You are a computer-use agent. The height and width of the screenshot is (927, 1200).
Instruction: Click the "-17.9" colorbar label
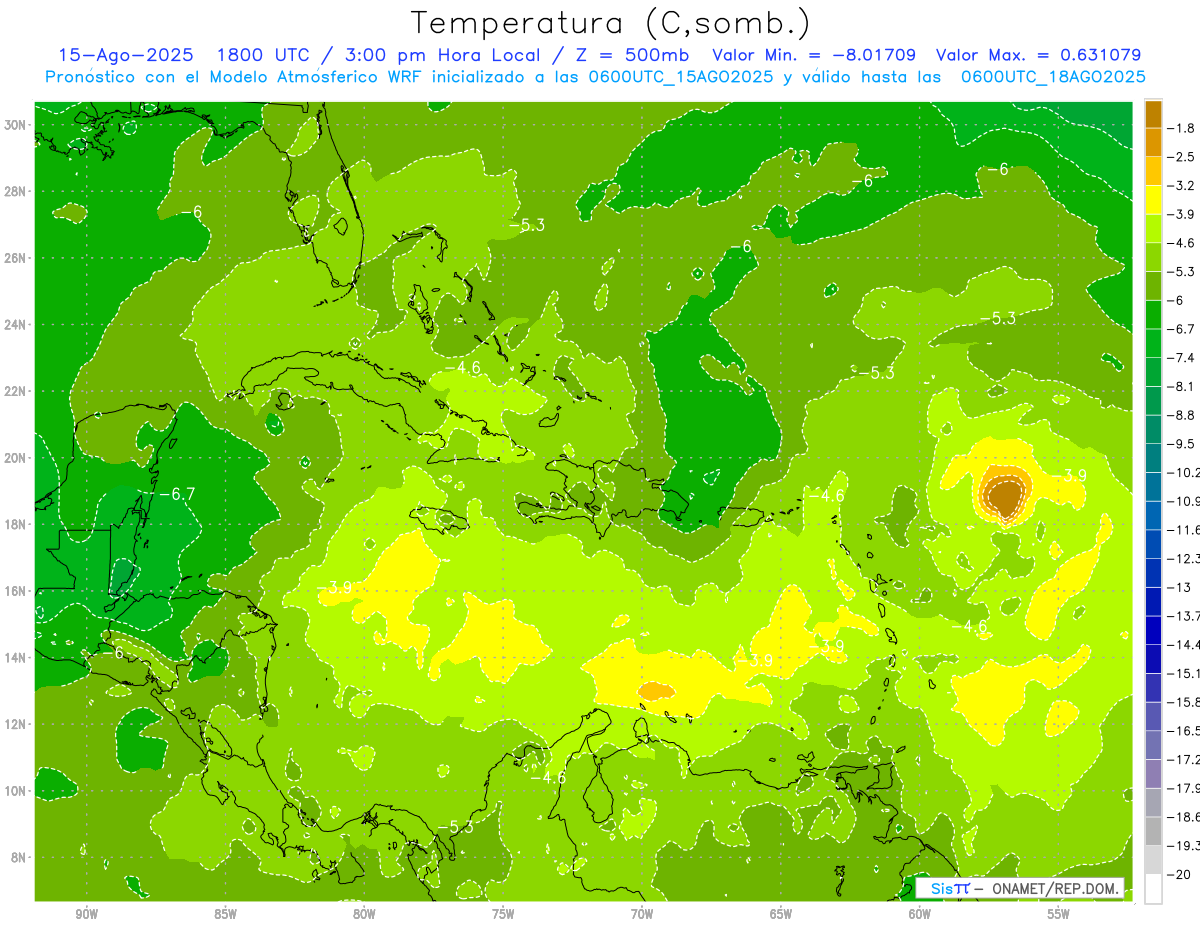pos(1183,788)
